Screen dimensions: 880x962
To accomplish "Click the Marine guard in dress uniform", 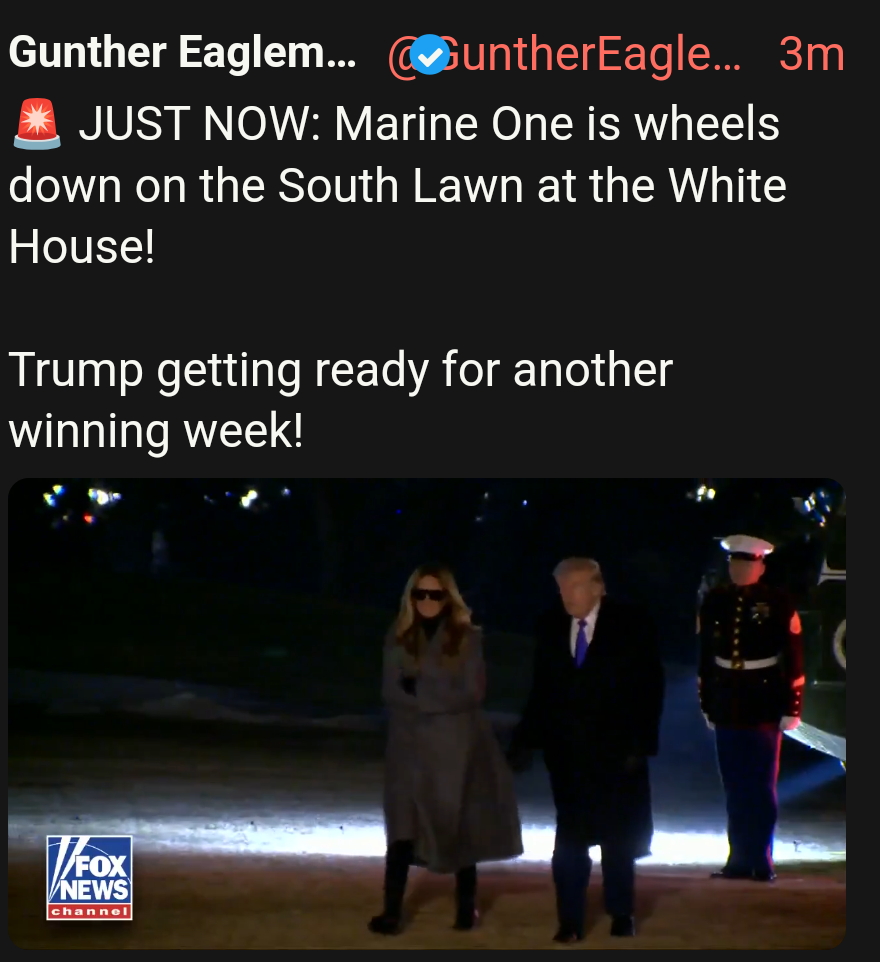I will click(x=751, y=707).
